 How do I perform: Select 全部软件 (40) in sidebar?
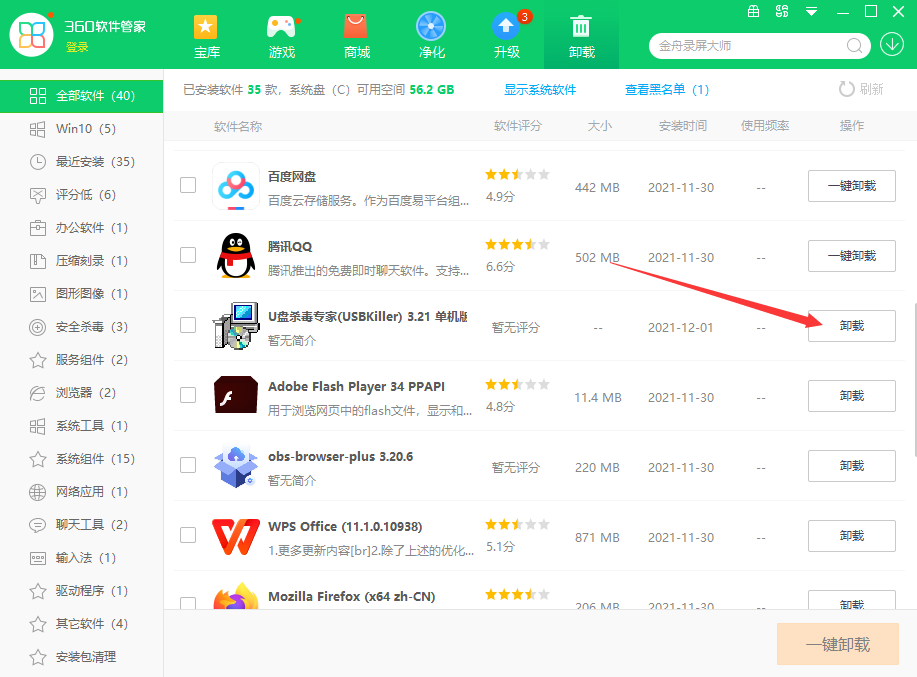pyautogui.click(x=81, y=96)
